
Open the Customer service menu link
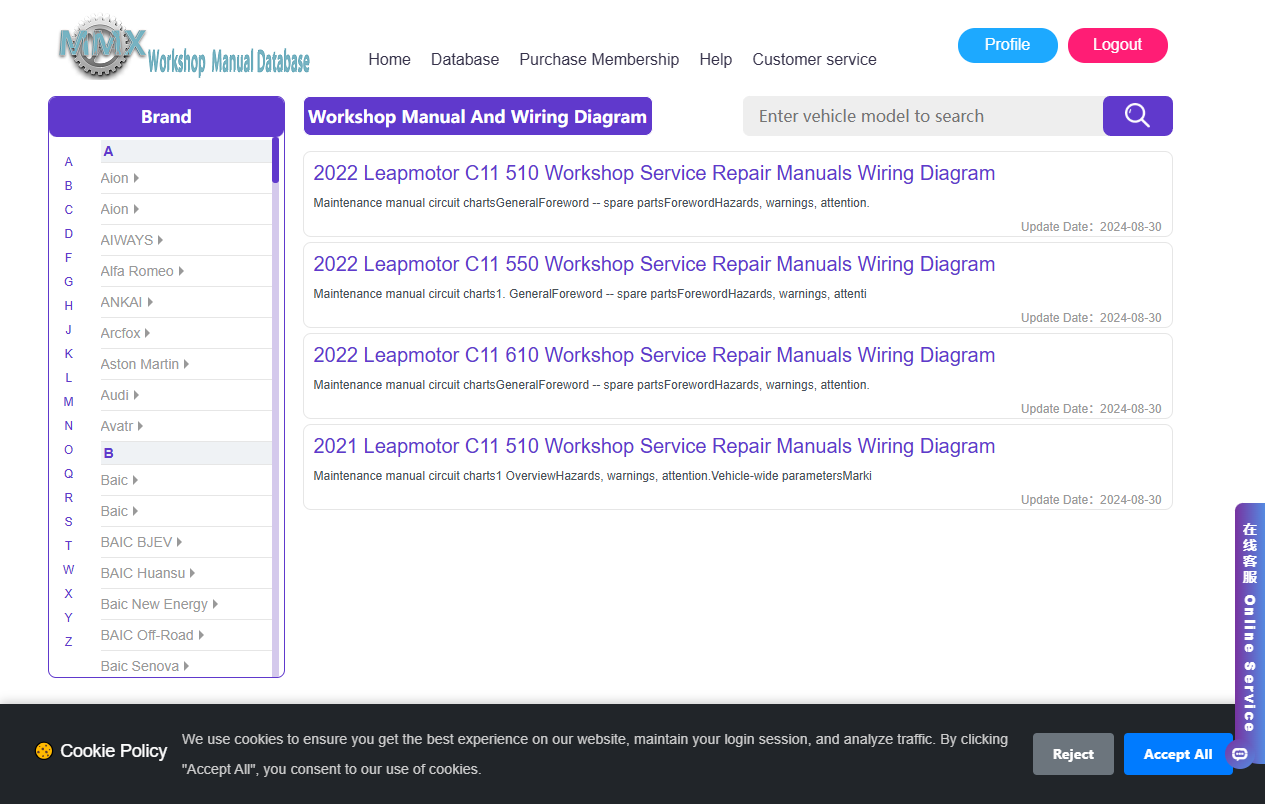pos(814,59)
